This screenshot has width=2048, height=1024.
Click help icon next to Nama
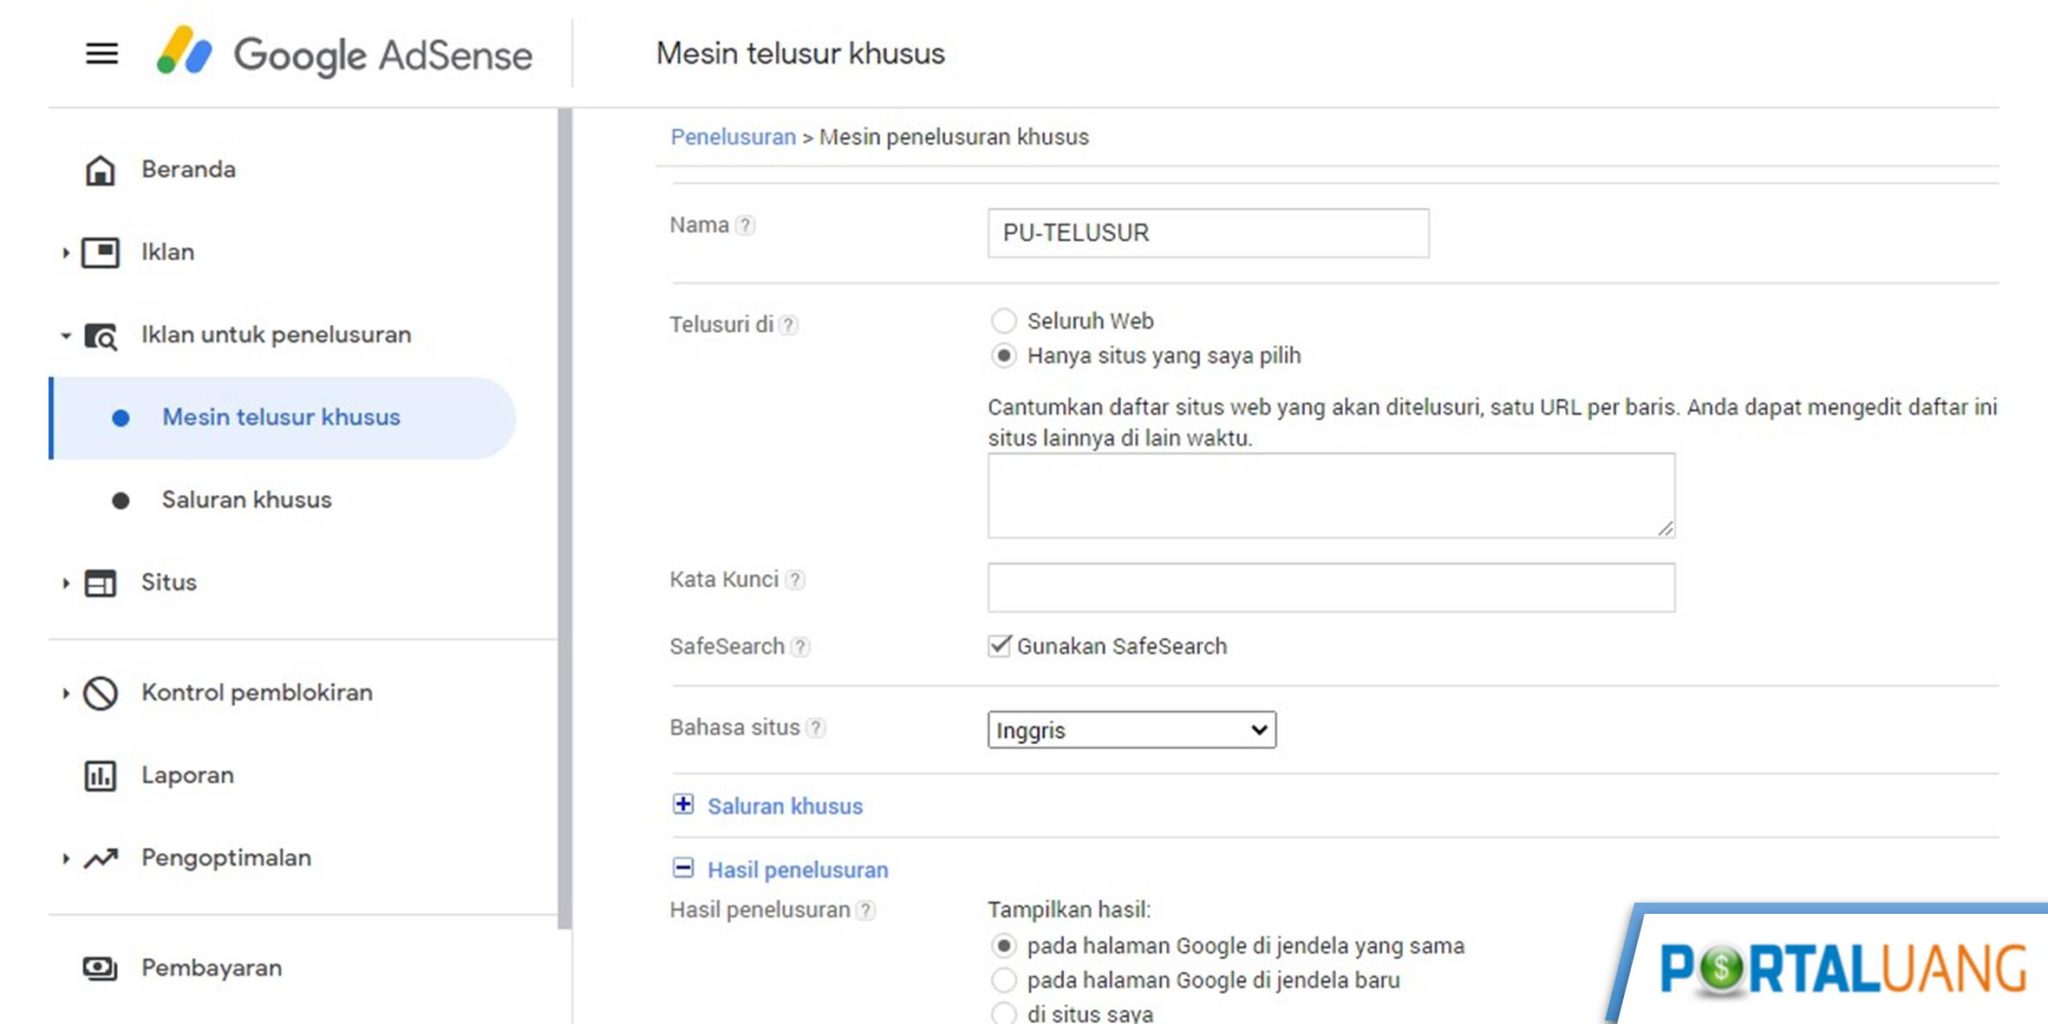(x=745, y=226)
